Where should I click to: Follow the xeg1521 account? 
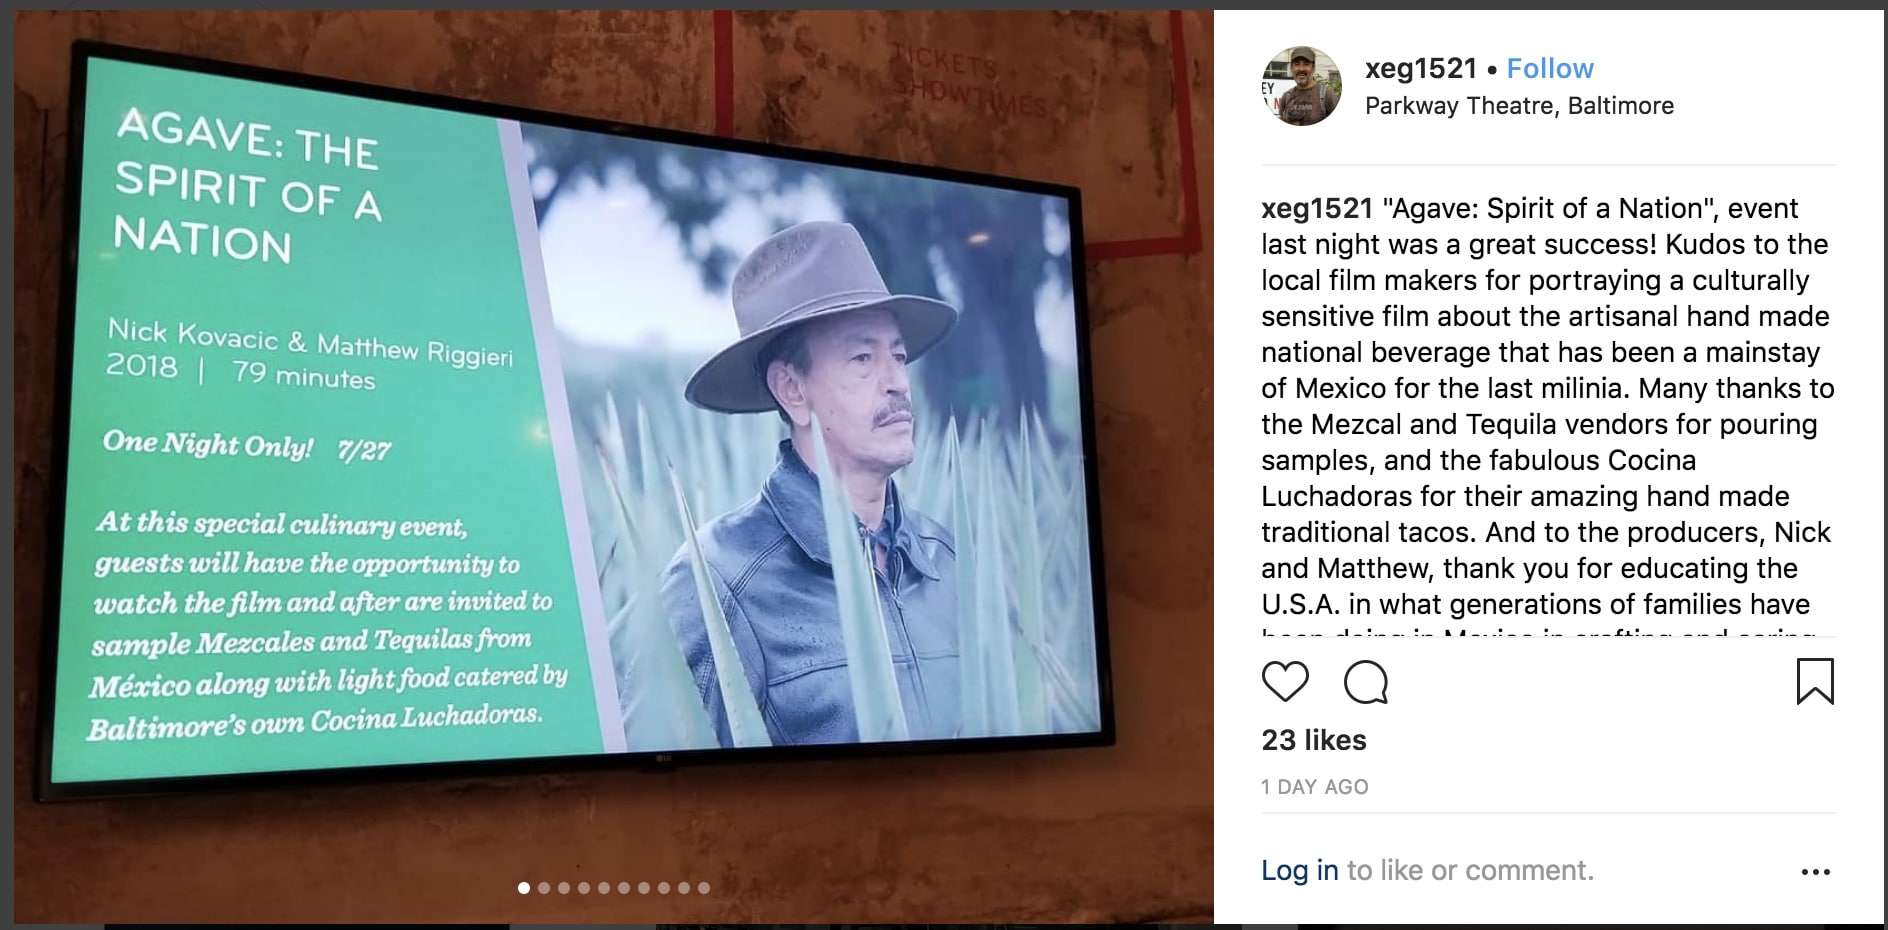coord(1550,68)
